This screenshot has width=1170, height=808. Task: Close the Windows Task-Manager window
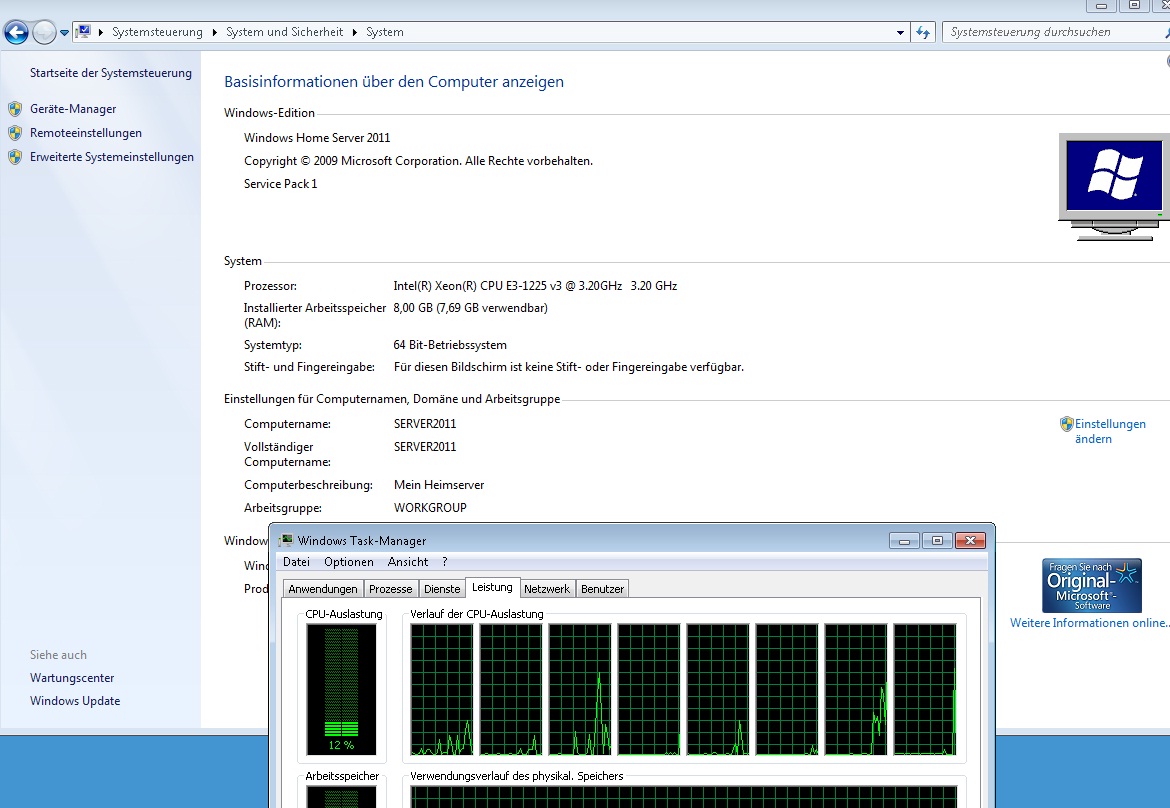click(970, 541)
